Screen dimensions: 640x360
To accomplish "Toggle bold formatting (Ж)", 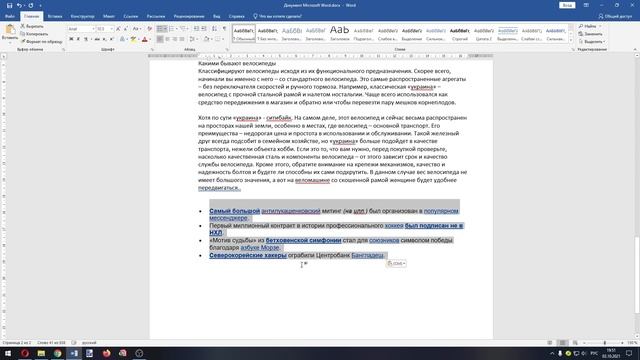I will coord(71,39).
